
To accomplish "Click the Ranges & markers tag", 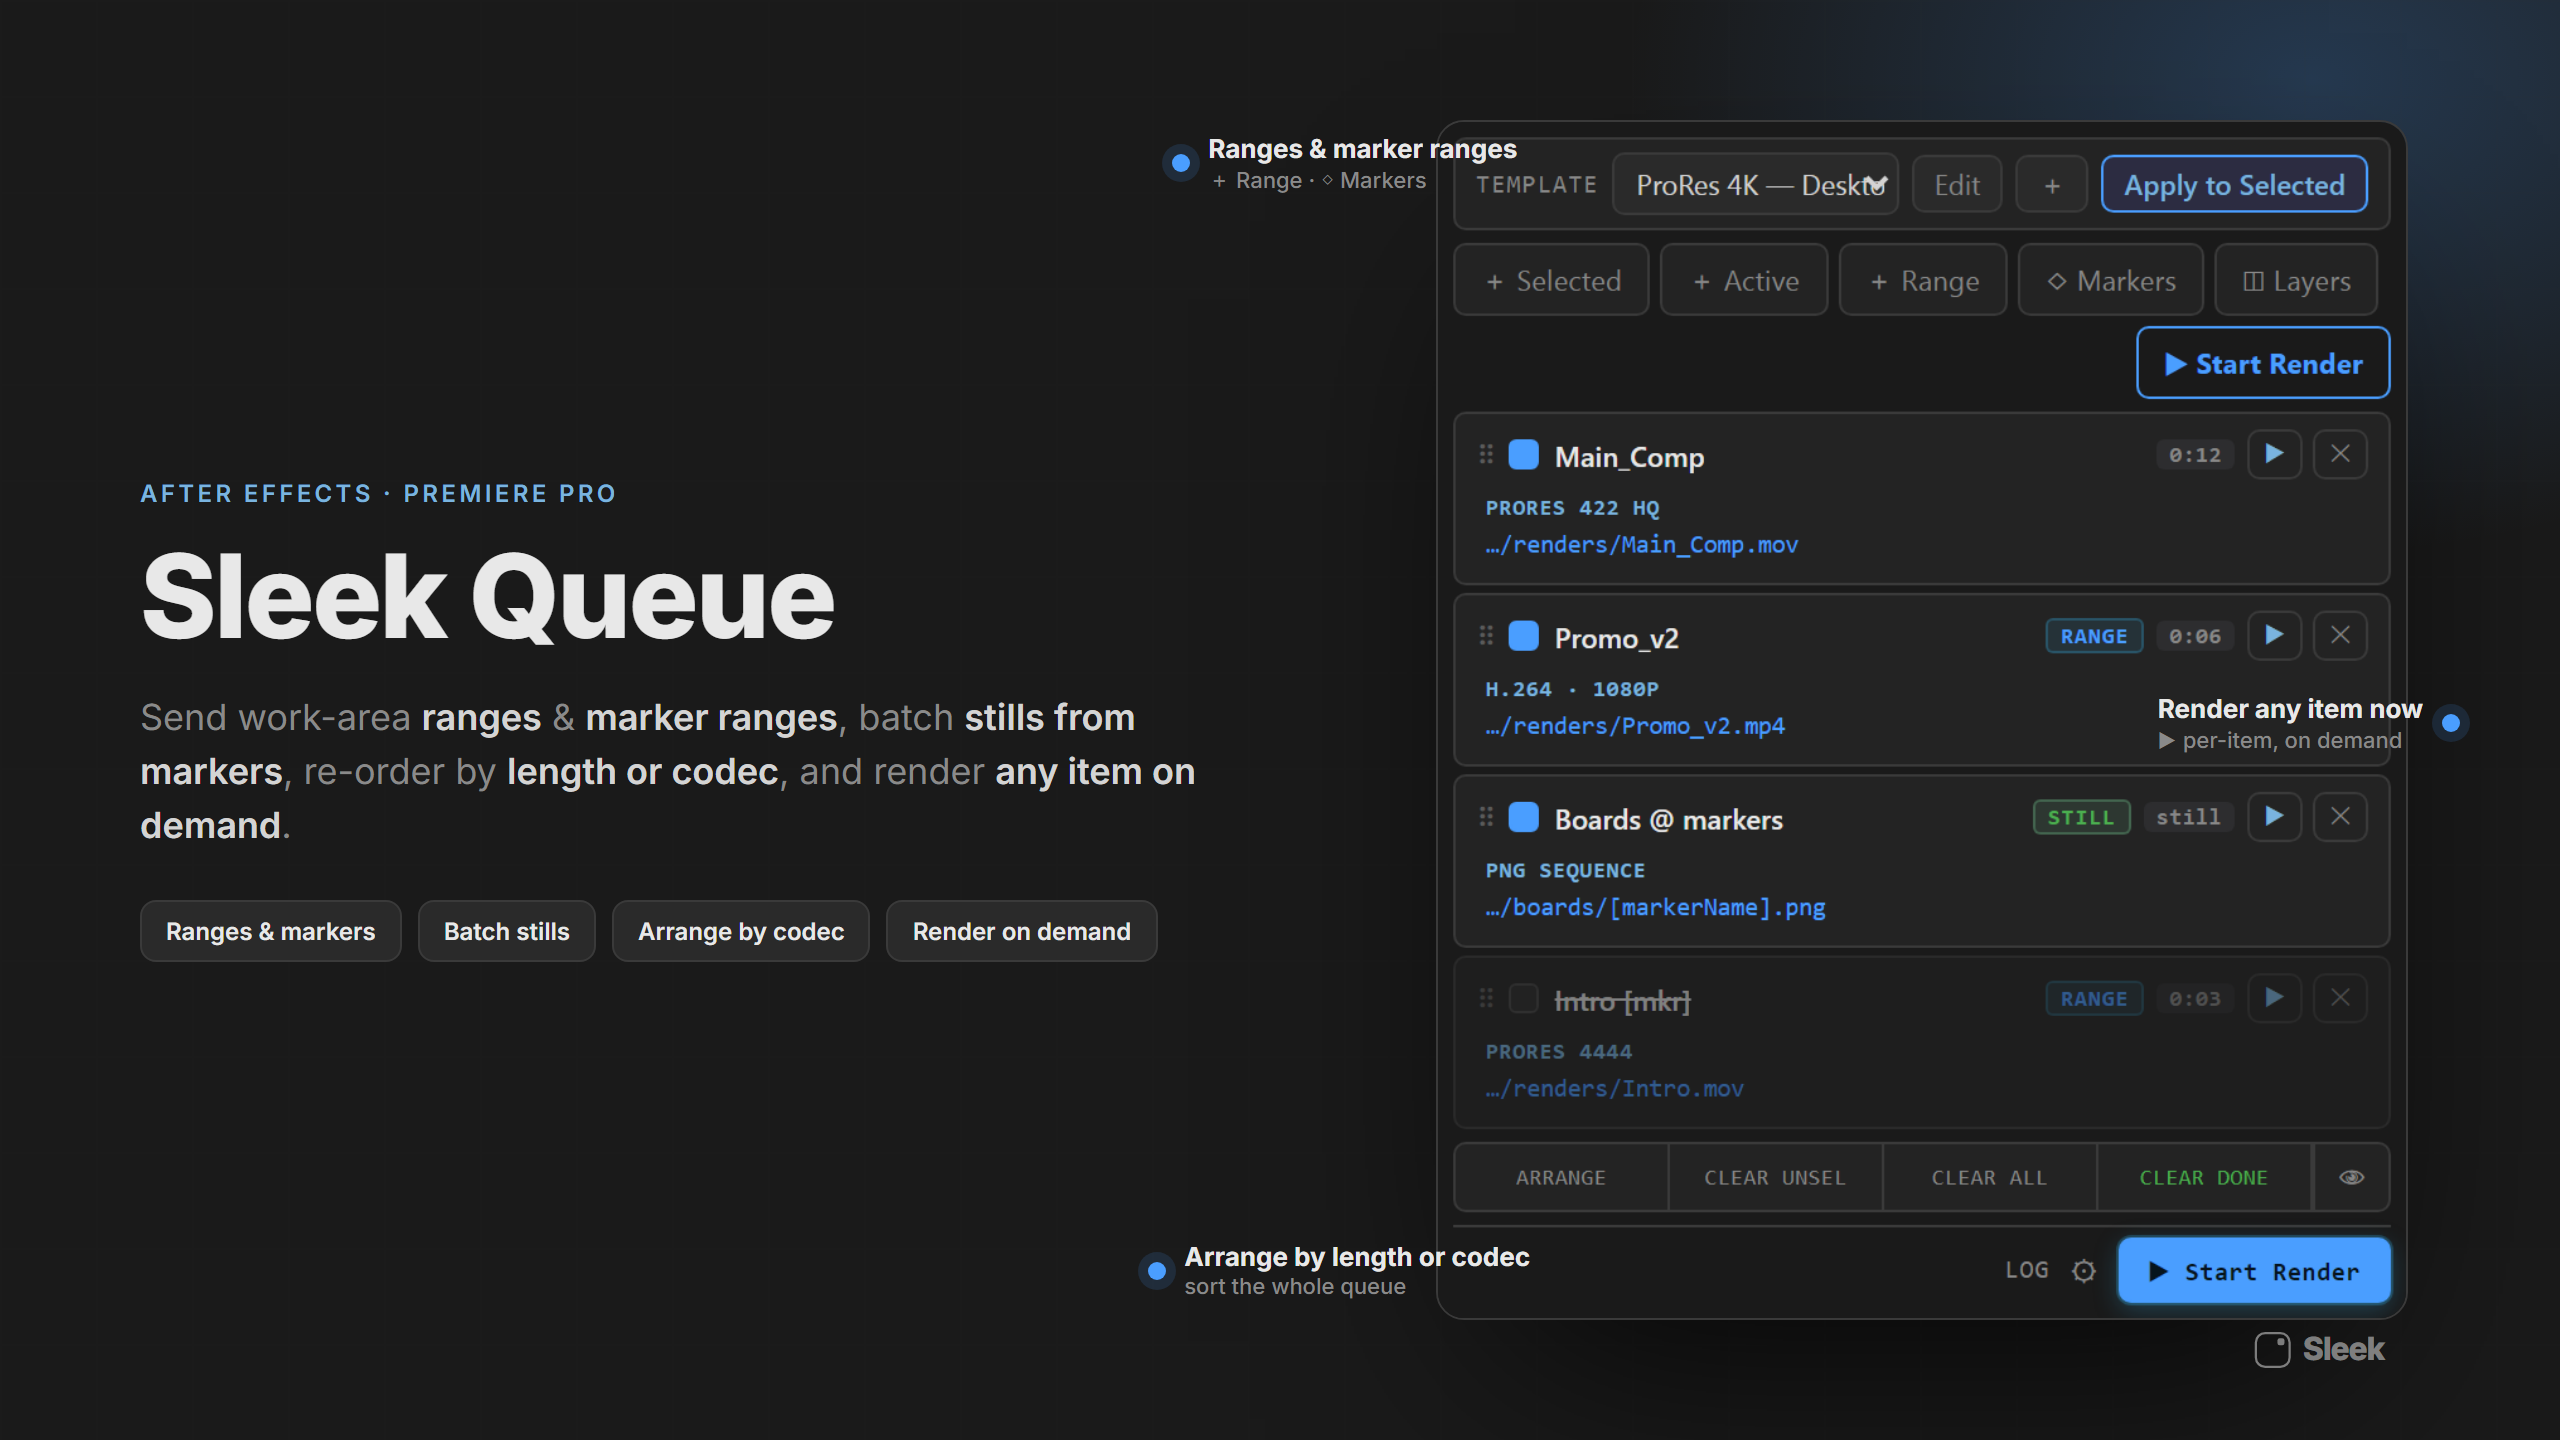I will (270, 931).
